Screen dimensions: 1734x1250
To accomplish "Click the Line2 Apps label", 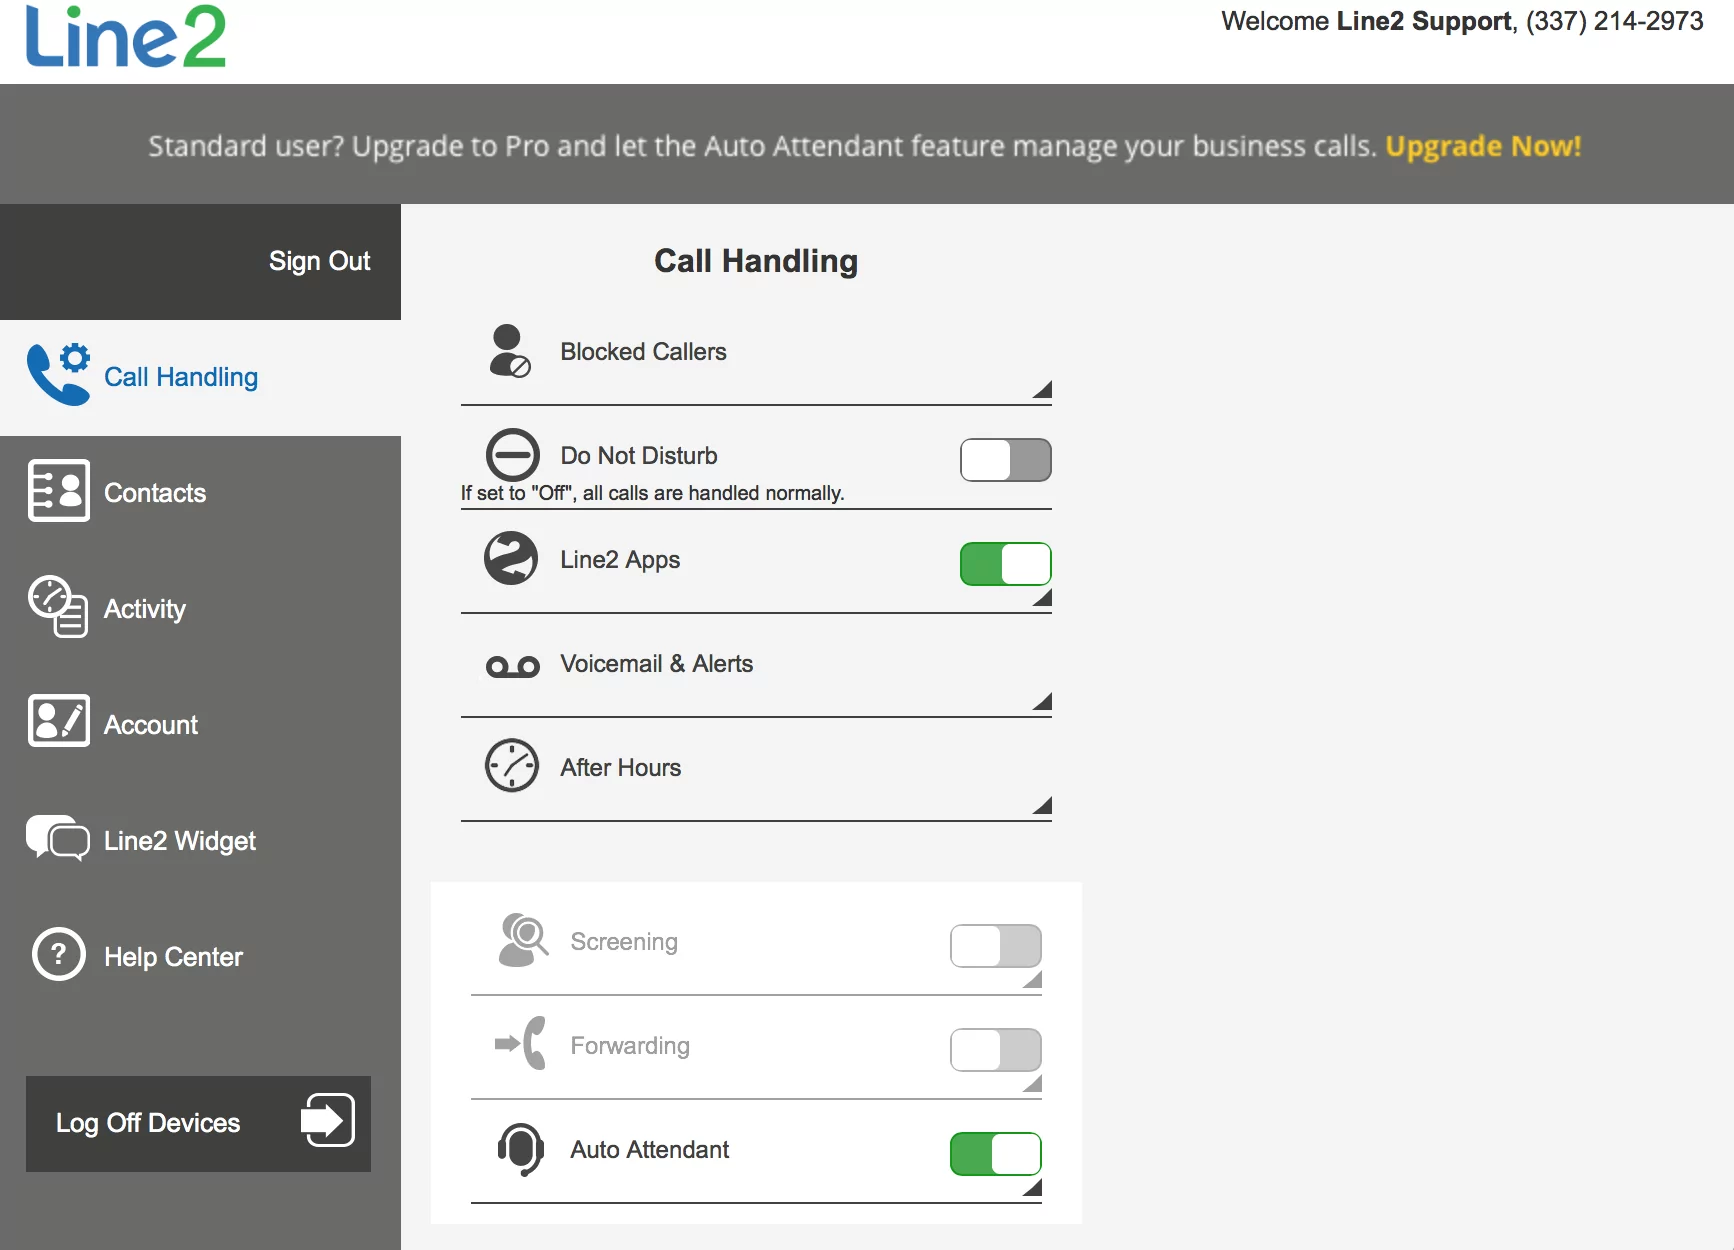I will (620, 560).
